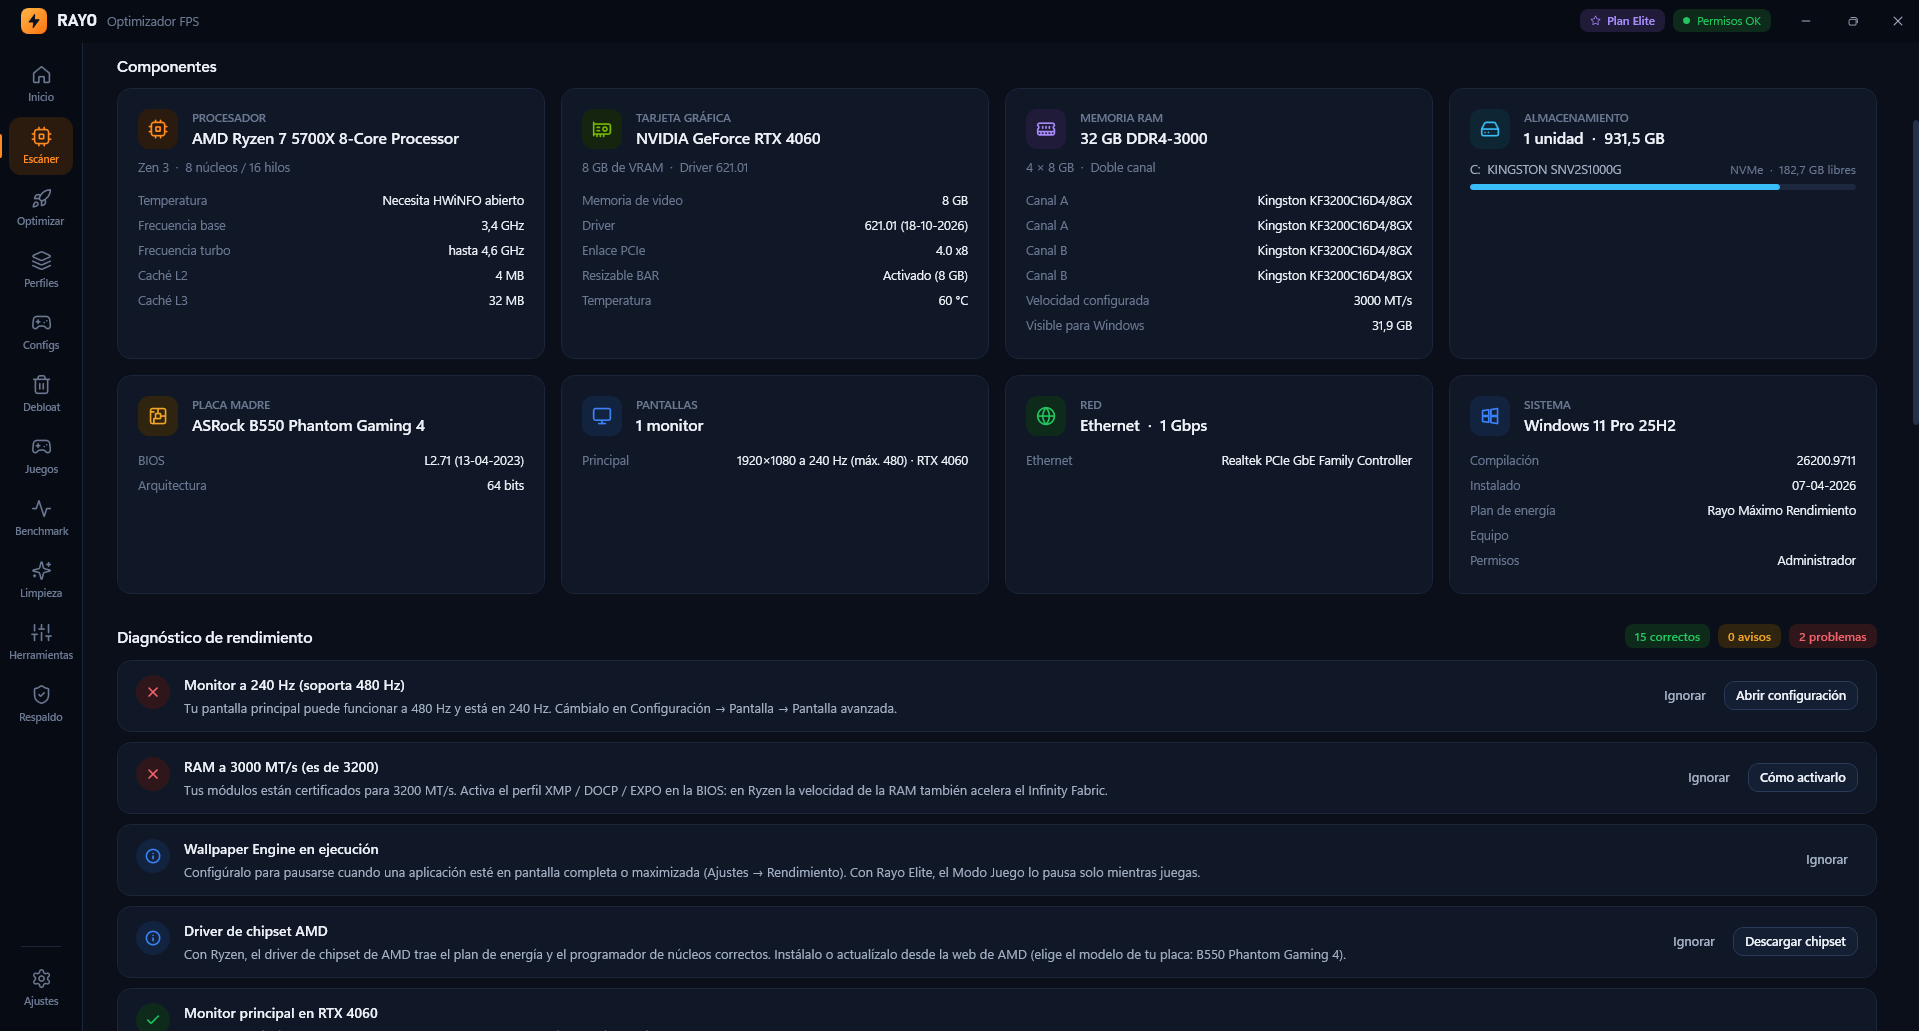Viewport: 1919px width, 1031px height.
Task: Filter diagnostics by 2 problemas badge
Action: [1832, 637]
